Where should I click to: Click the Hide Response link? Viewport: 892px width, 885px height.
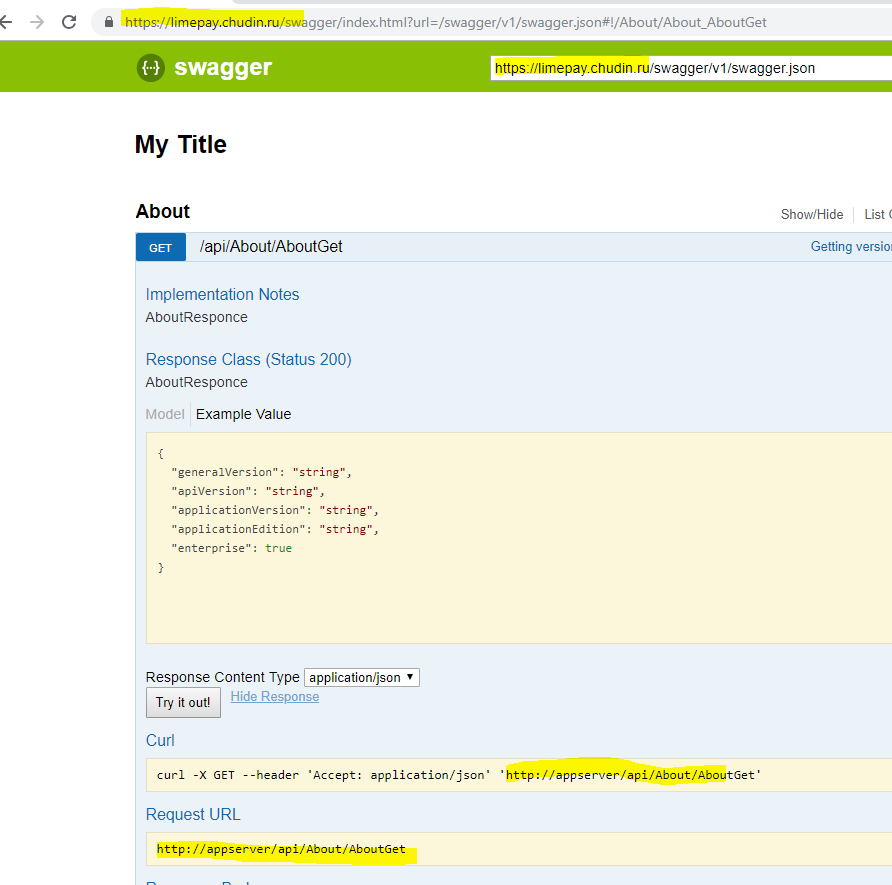[274, 696]
